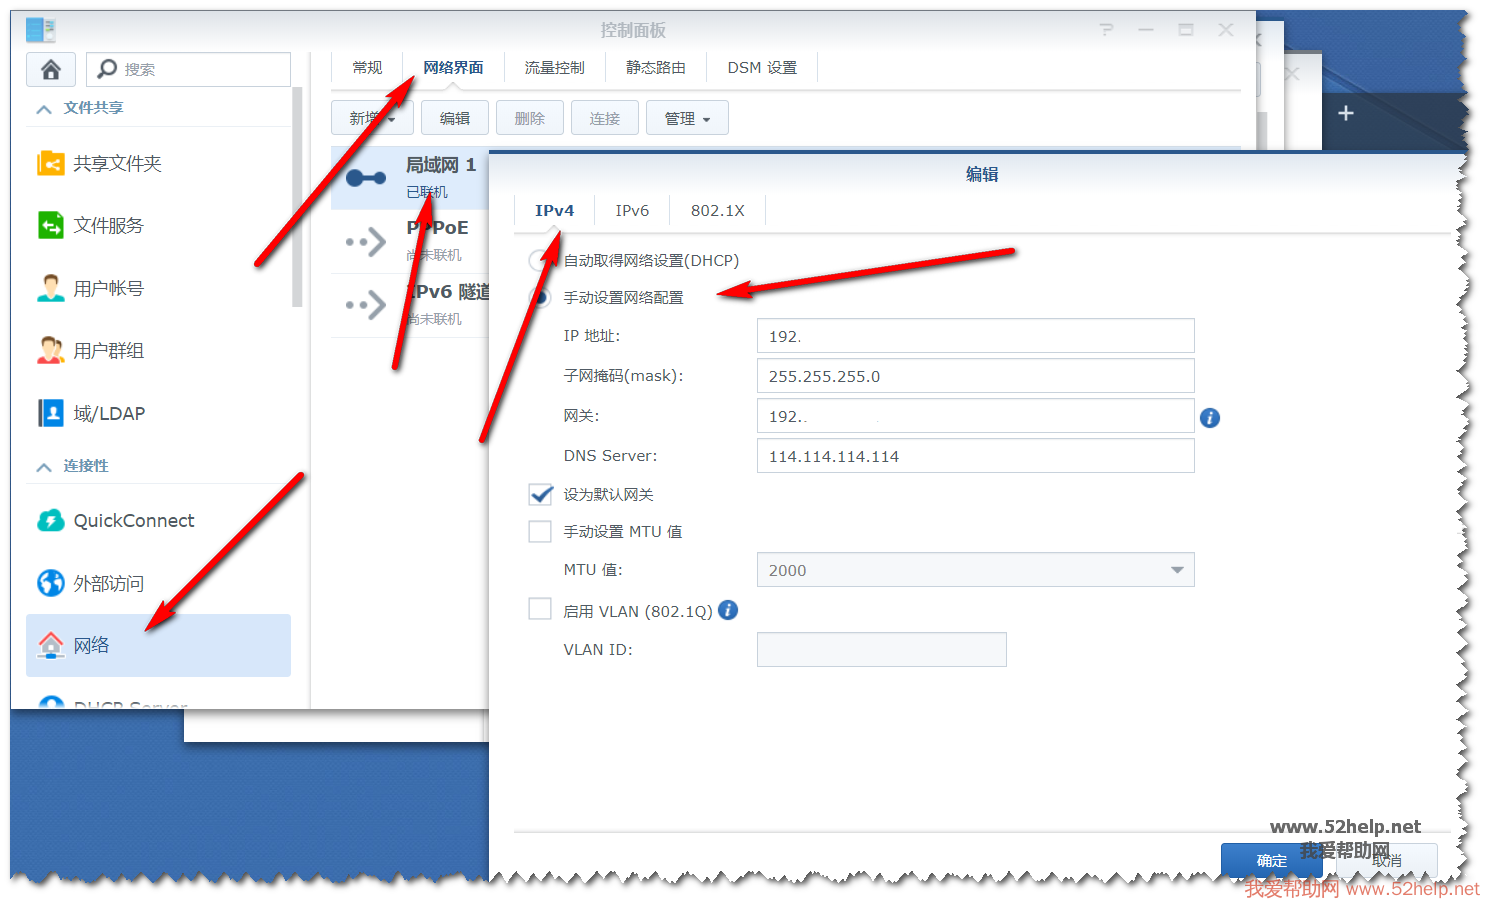This screenshot has width=1486, height=900.
Task: Open File Services (文件服务) icon
Action: (x=51, y=226)
